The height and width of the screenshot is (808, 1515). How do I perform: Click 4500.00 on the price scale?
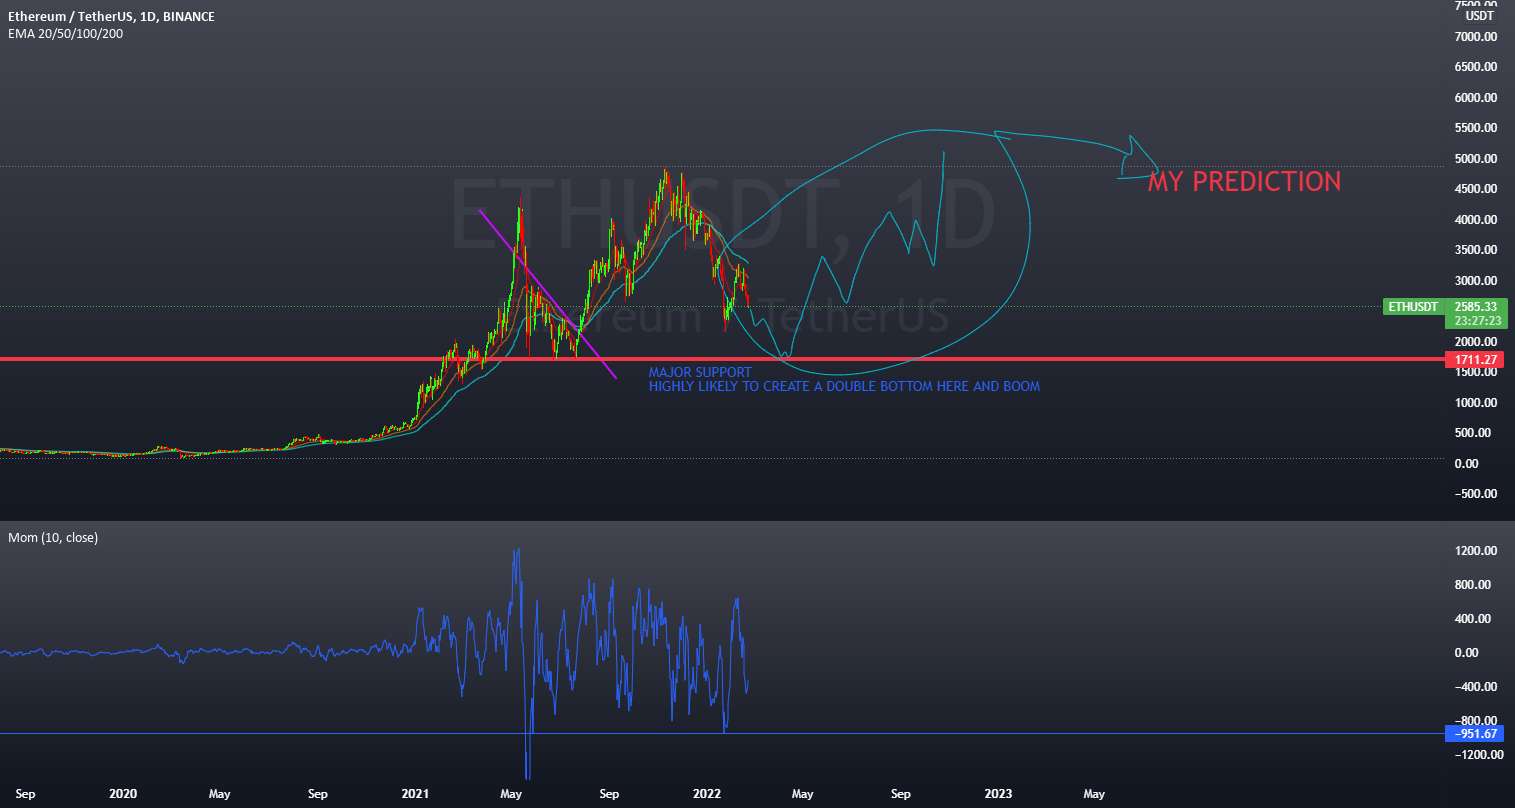pyautogui.click(x=1475, y=189)
